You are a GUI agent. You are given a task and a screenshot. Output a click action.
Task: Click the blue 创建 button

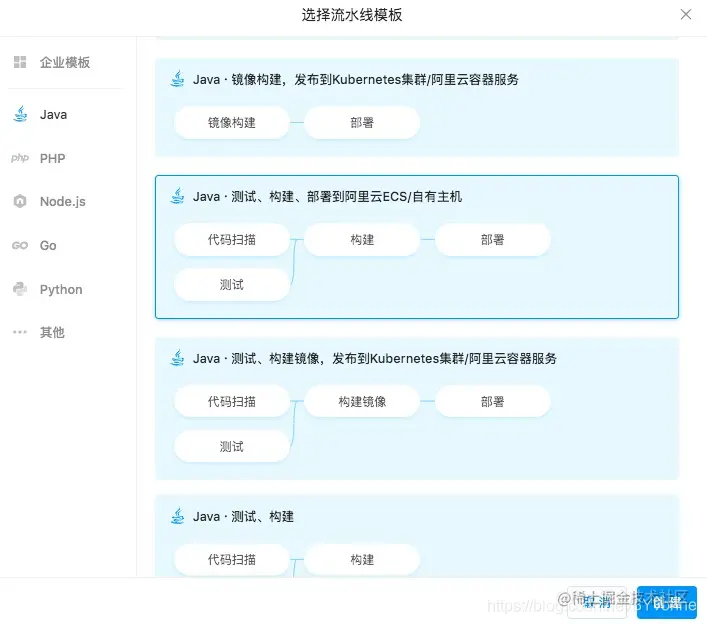tap(667, 602)
